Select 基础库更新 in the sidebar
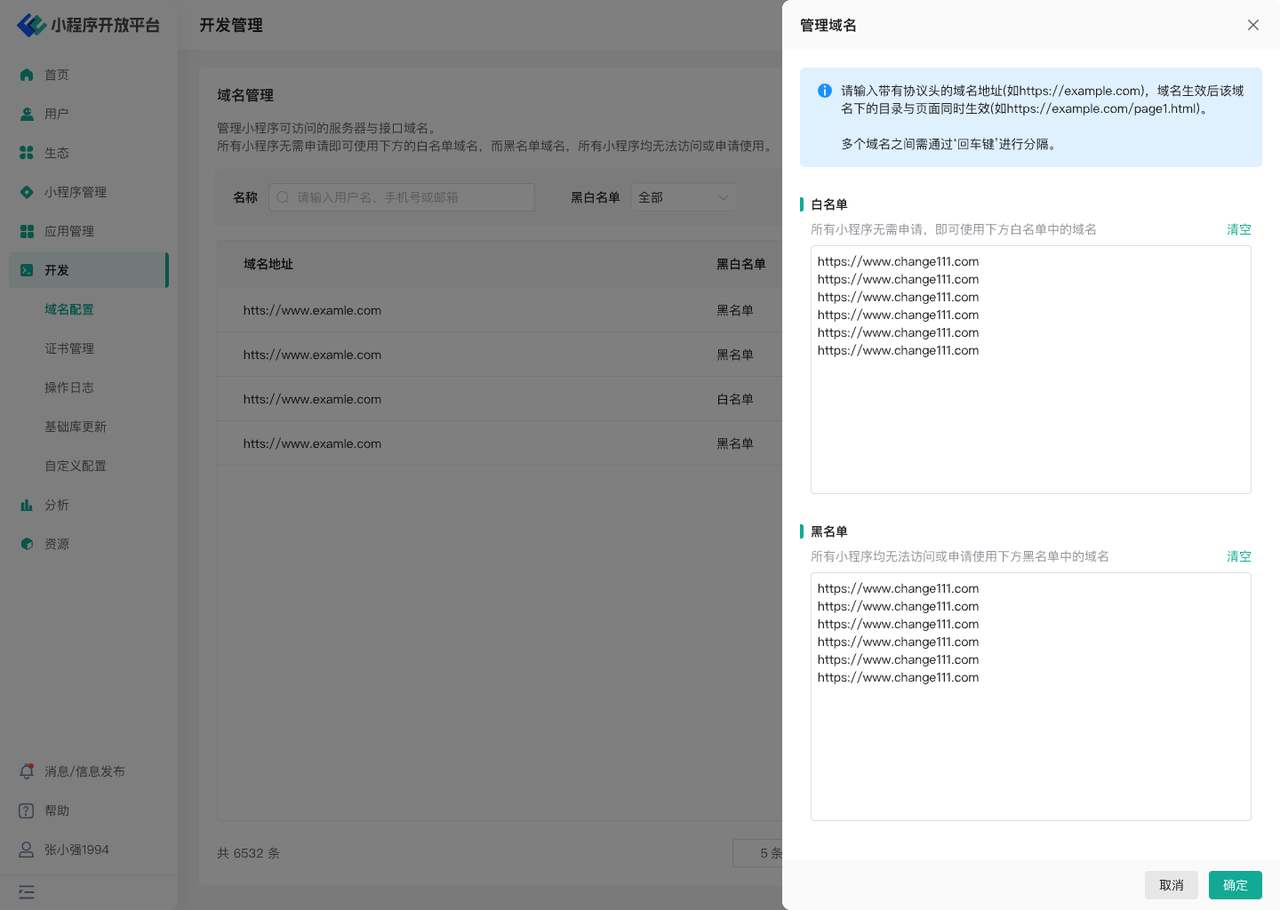The width and height of the screenshot is (1280, 910). (x=75, y=426)
